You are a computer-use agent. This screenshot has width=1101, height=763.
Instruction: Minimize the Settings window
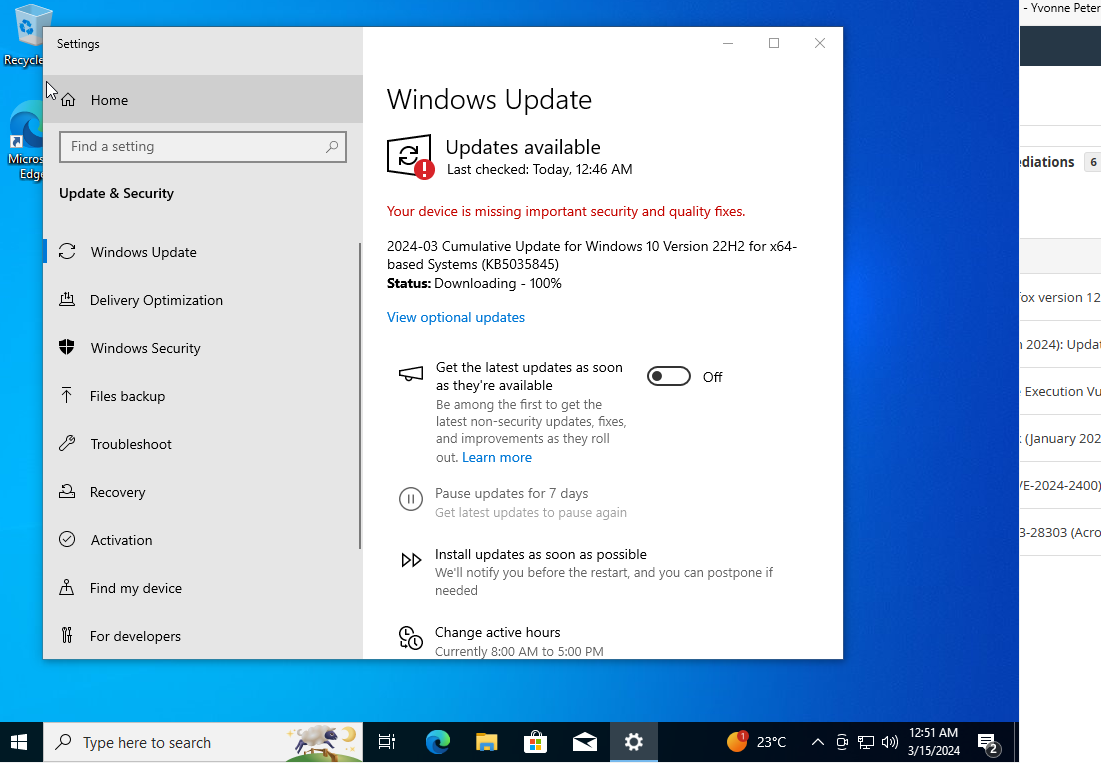pyautogui.click(x=728, y=44)
